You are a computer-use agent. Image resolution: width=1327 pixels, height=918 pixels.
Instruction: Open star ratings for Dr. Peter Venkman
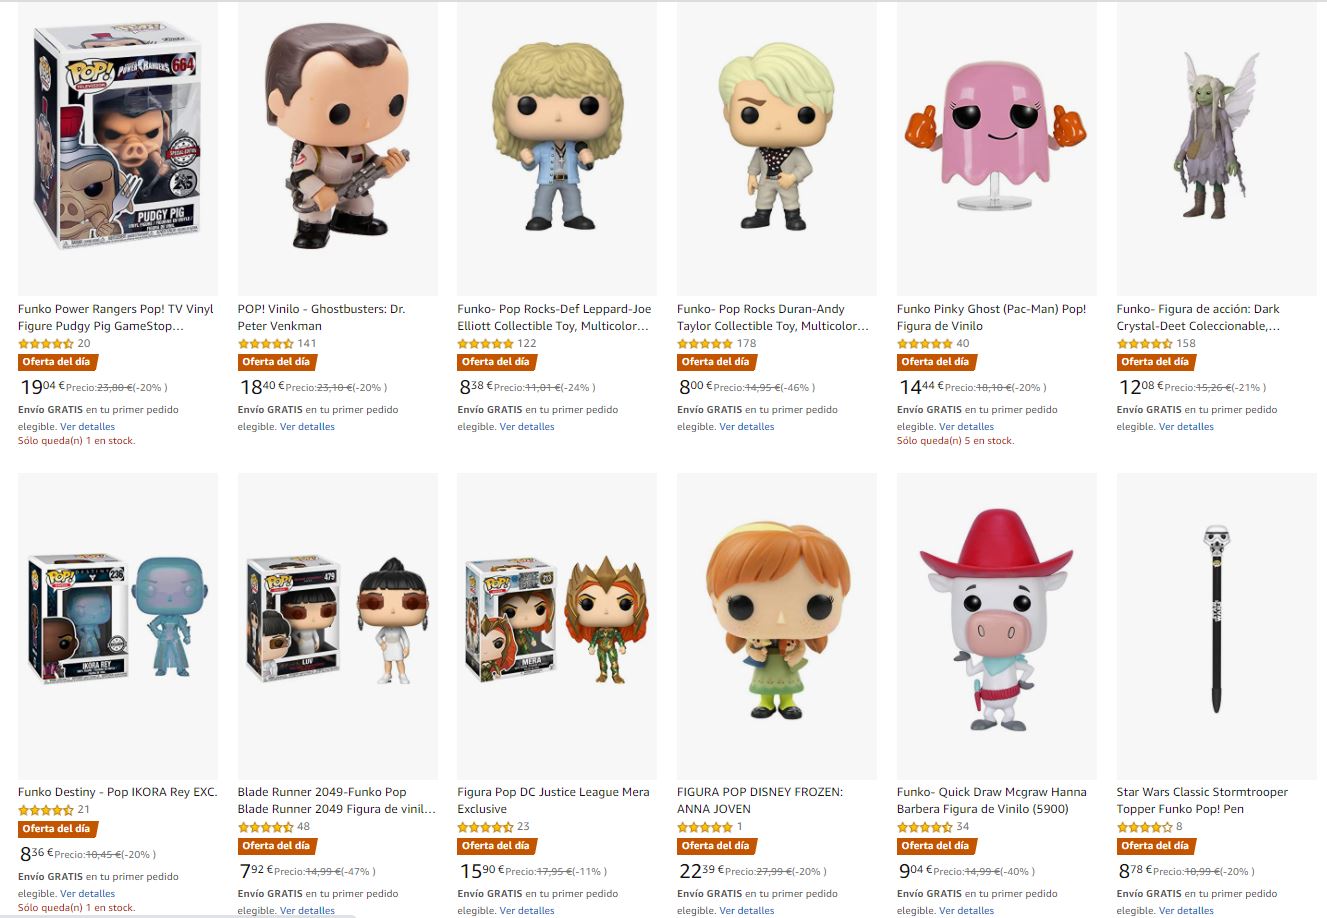click(266, 344)
